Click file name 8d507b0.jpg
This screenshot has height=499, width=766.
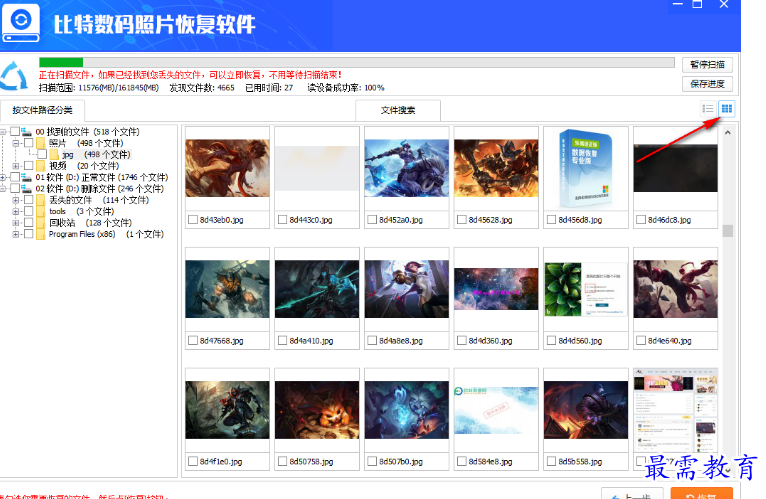tap(401, 461)
